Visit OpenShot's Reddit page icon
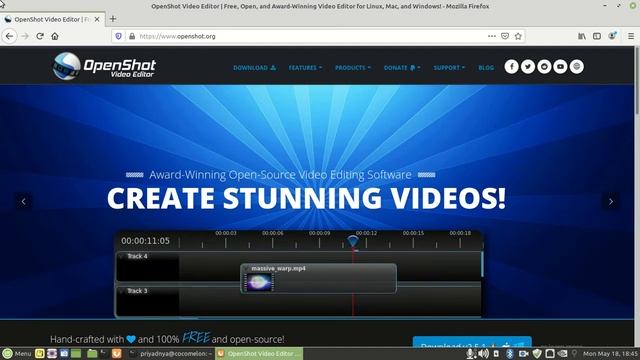 [544, 67]
